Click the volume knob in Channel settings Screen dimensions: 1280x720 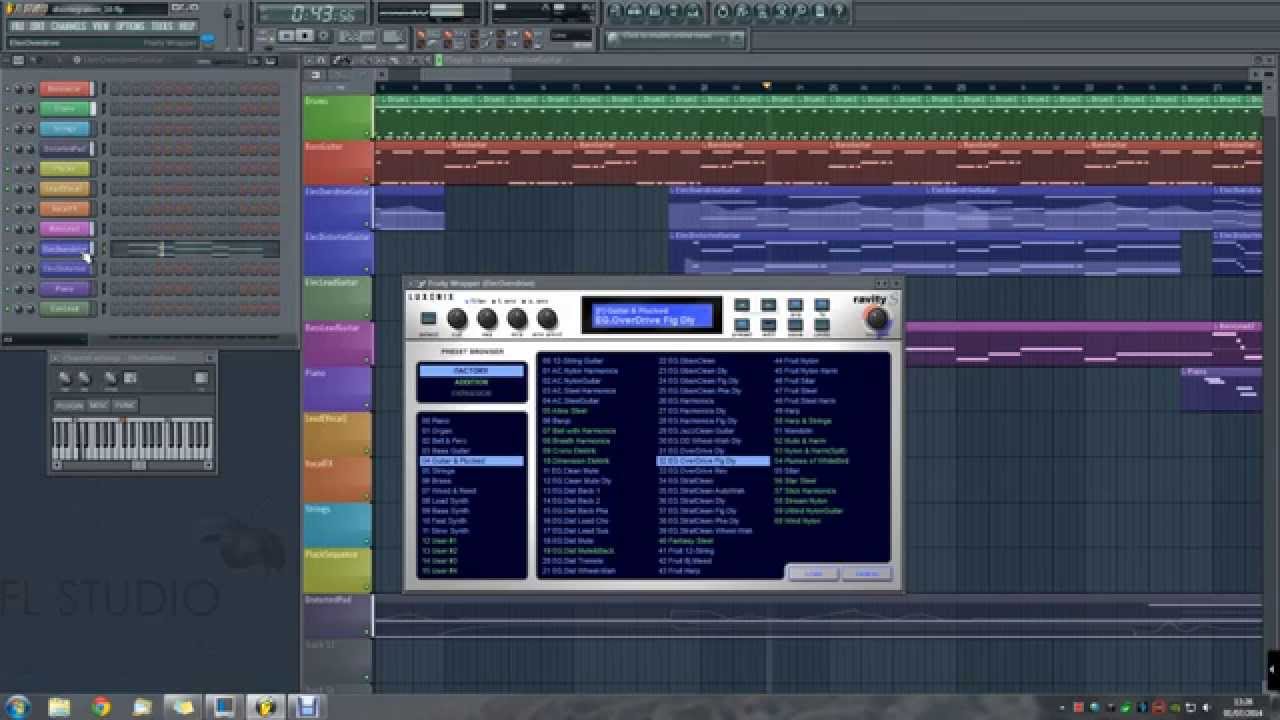[85, 377]
